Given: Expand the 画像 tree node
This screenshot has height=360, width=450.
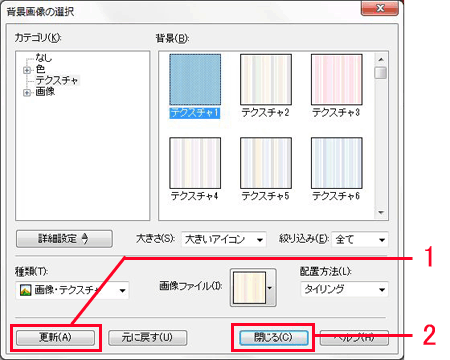Looking at the screenshot, I should [27, 92].
